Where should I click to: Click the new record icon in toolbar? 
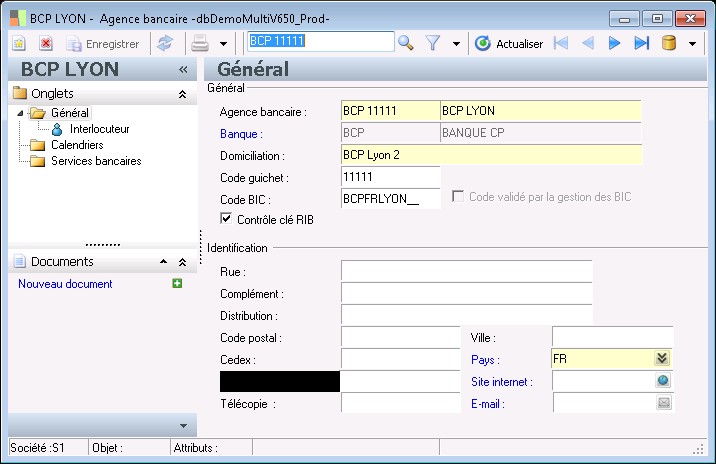[19, 44]
